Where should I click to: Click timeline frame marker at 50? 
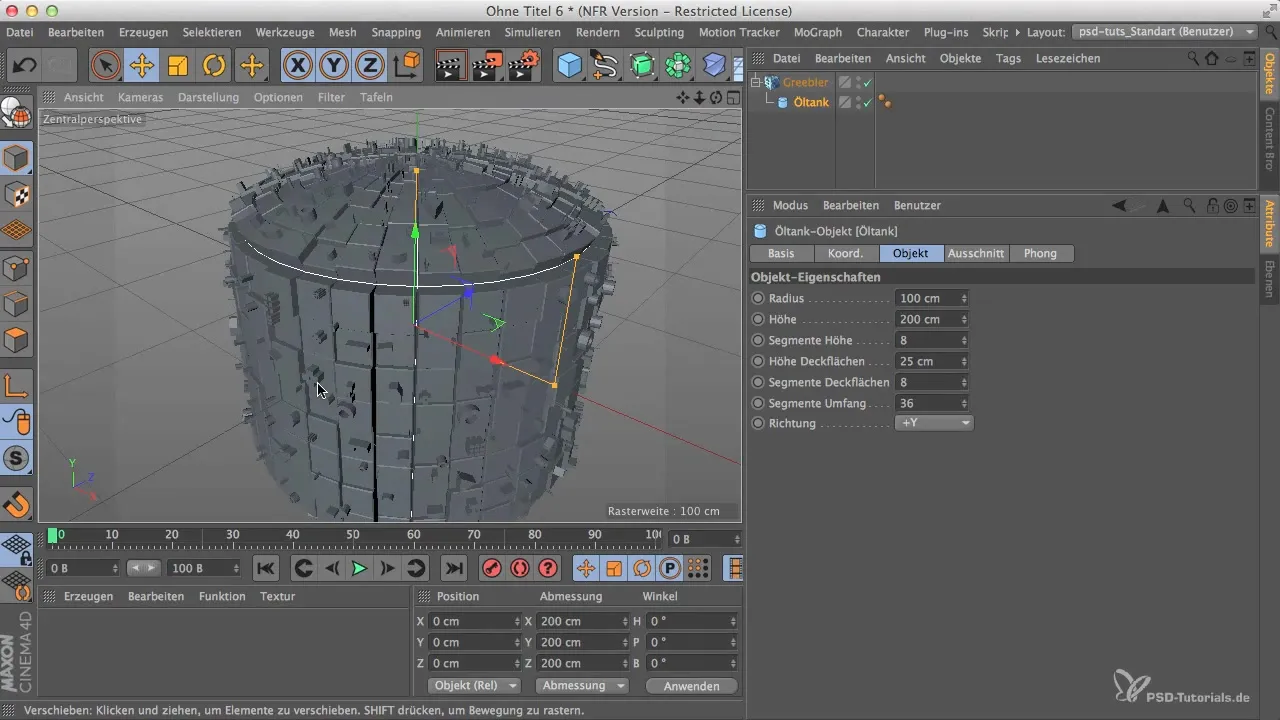(x=353, y=536)
